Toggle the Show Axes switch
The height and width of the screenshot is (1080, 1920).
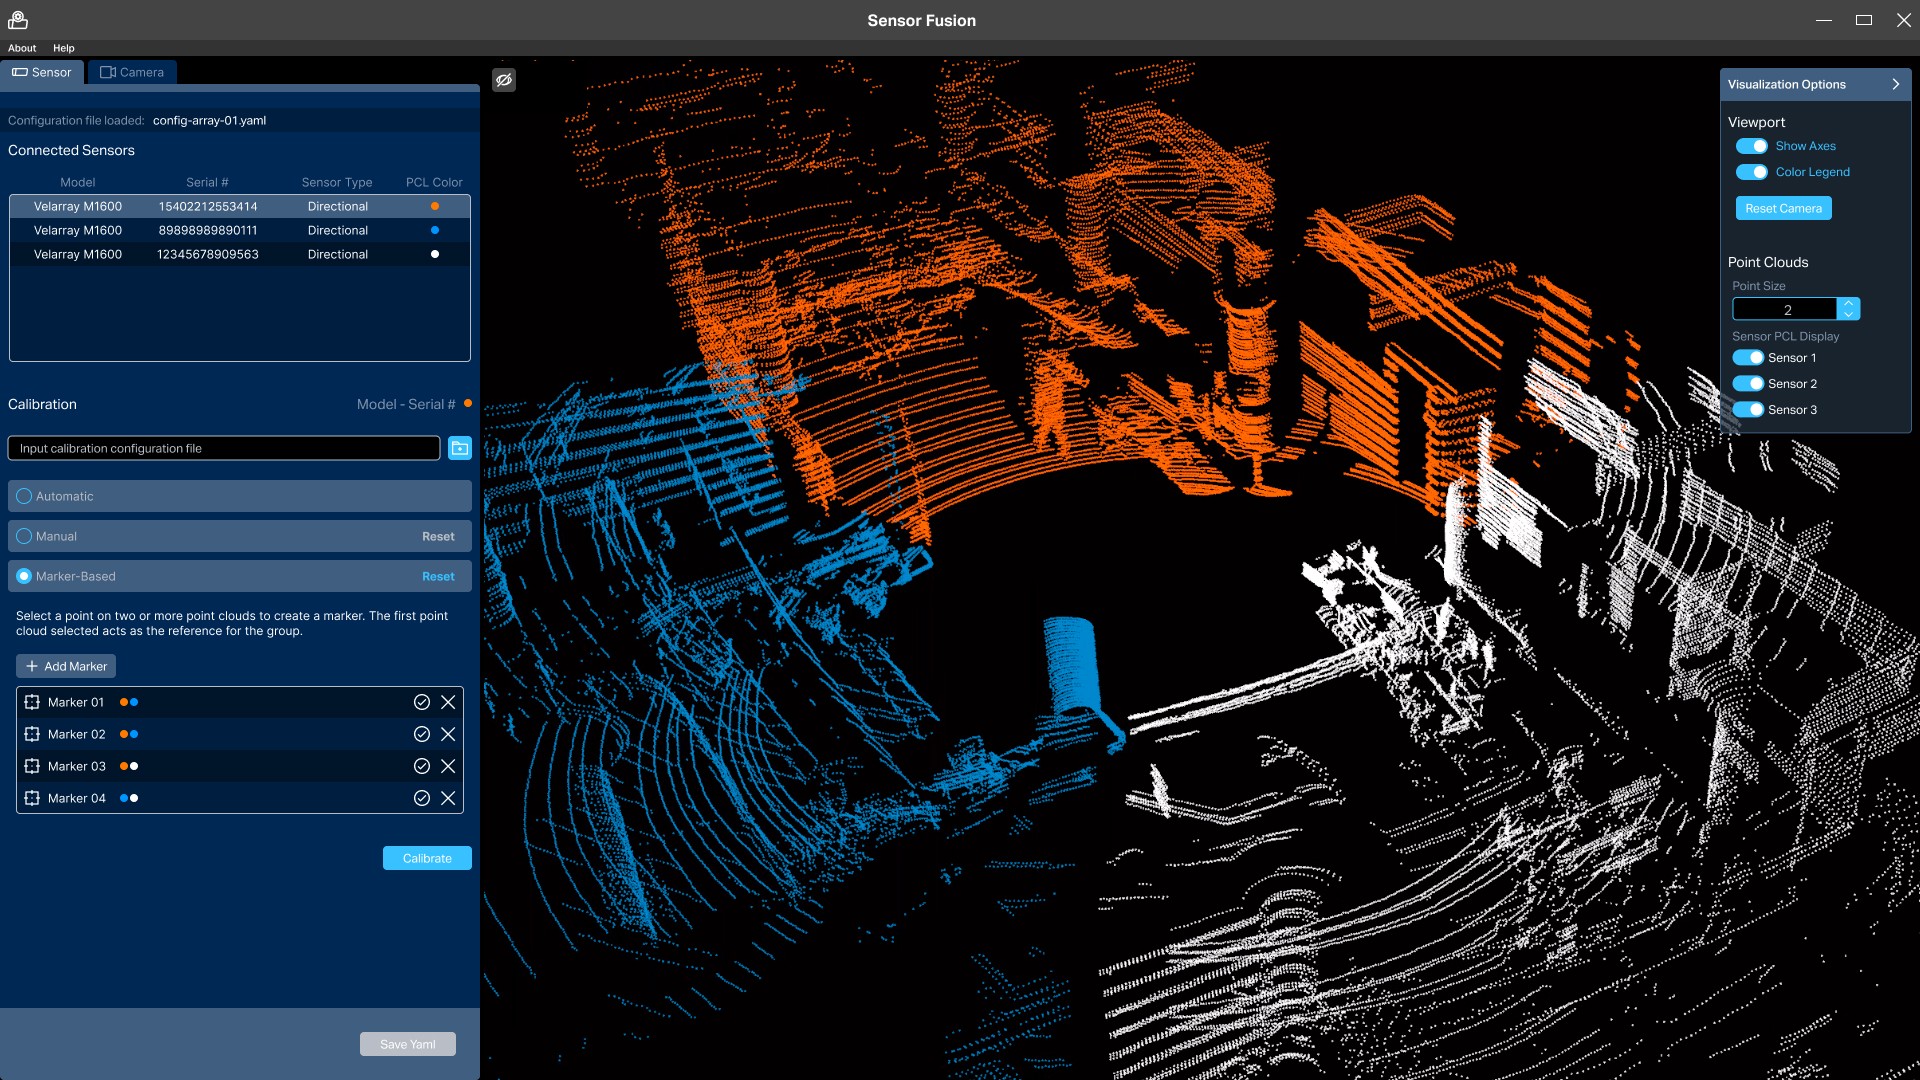(x=1752, y=146)
